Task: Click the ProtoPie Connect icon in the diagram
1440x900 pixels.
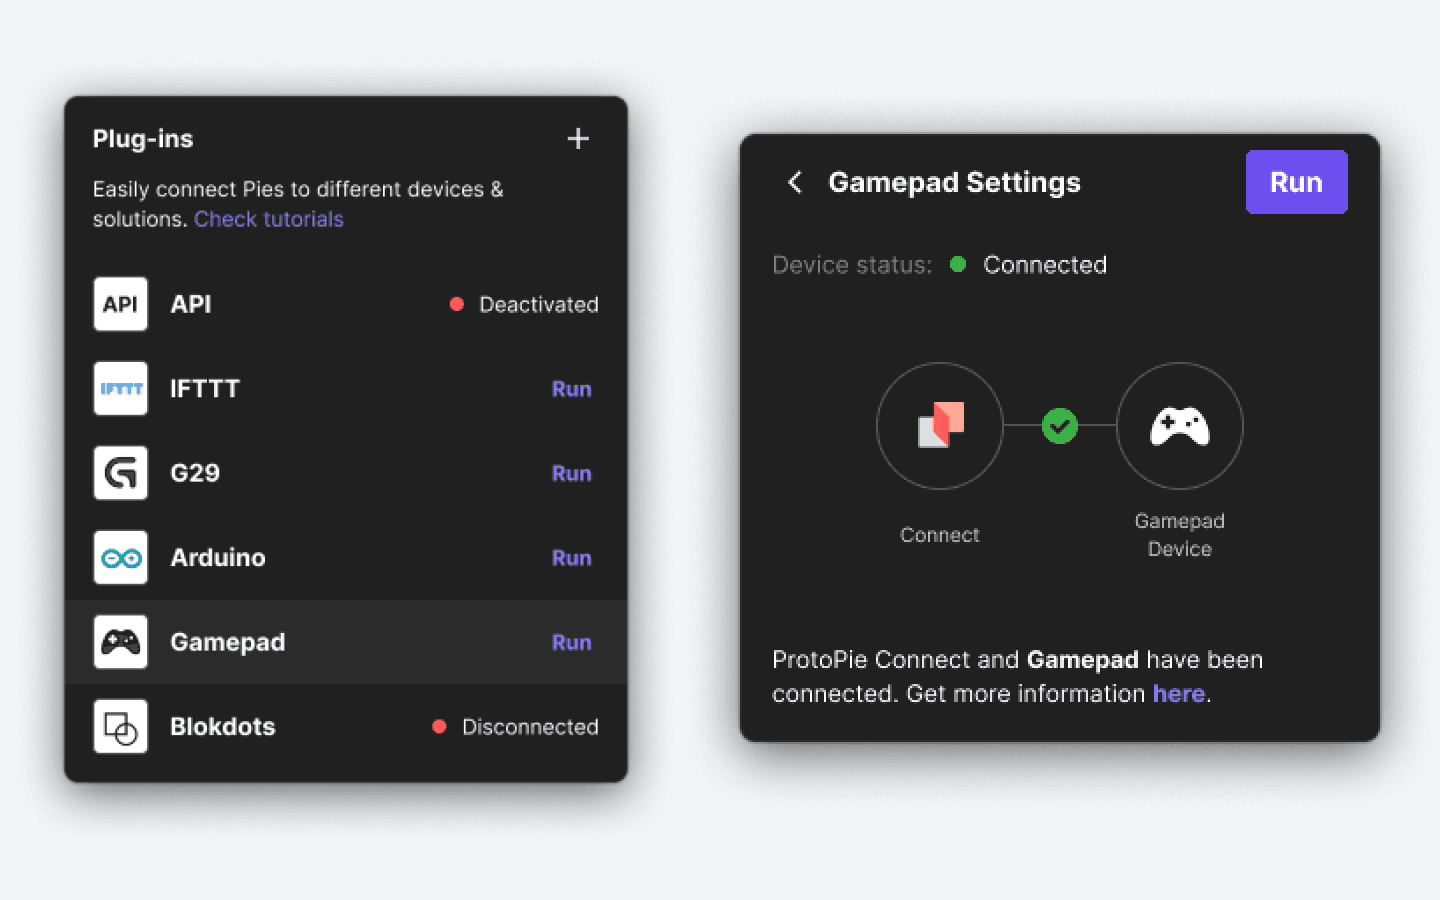Action: pyautogui.click(x=939, y=426)
